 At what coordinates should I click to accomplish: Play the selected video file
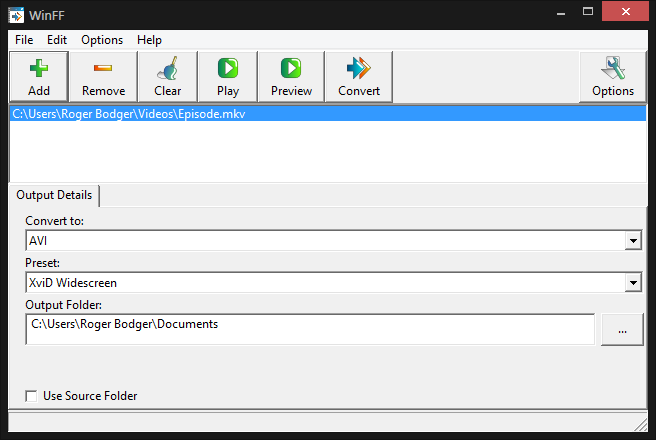pos(228,69)
